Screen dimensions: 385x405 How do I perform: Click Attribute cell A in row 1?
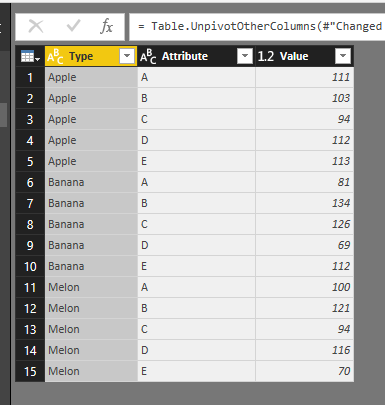pos(196,77)
